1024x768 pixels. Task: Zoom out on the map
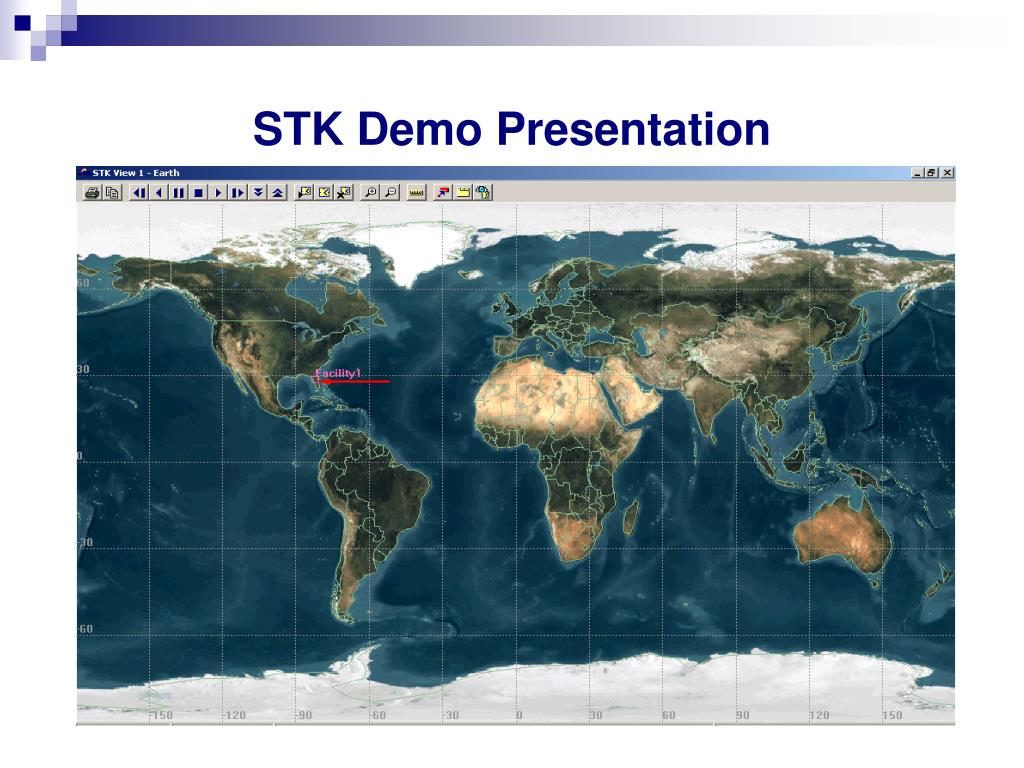[x=391, y=193]
